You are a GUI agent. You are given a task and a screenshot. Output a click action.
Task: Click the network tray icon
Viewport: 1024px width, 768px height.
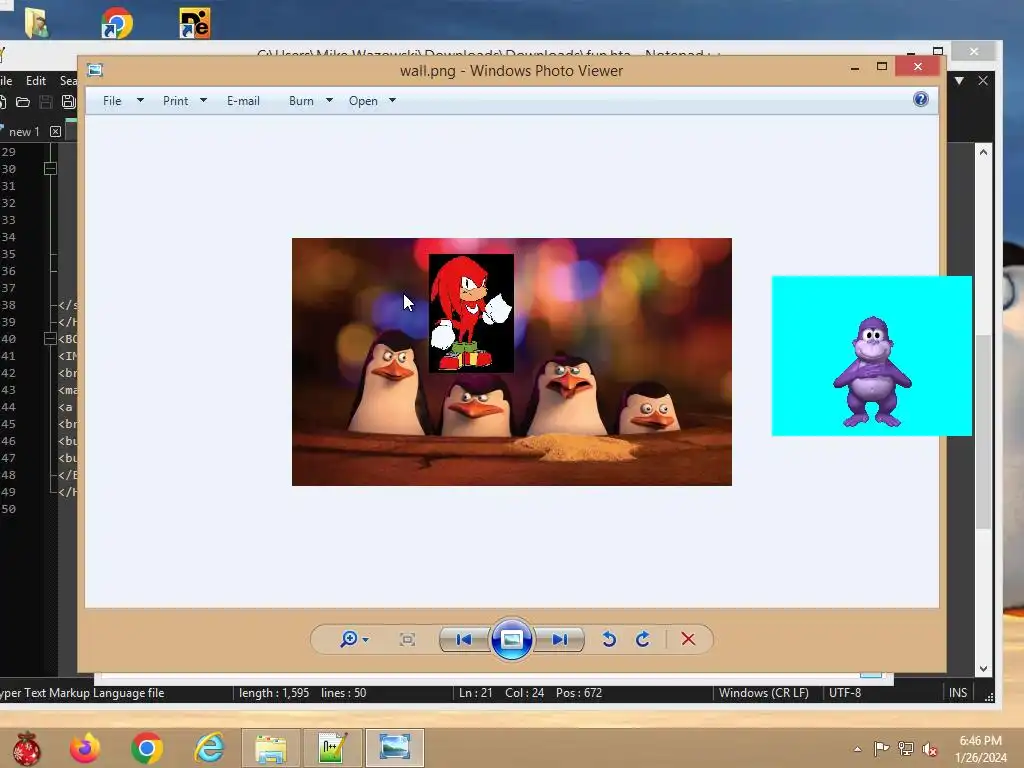click(x=906, y=749)
